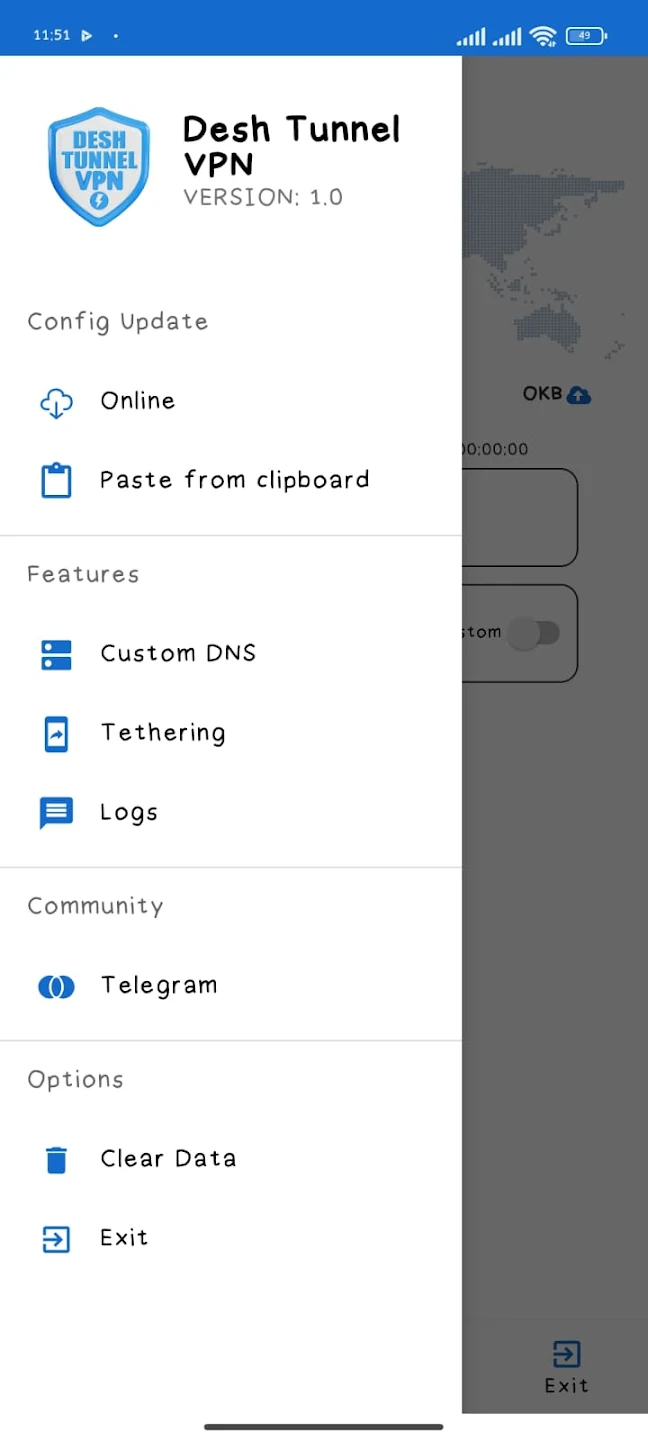Tap the play arrow in the status bar
This screenshot has height=1440, width=648.
pyautogui.click(x=86, y=34)
